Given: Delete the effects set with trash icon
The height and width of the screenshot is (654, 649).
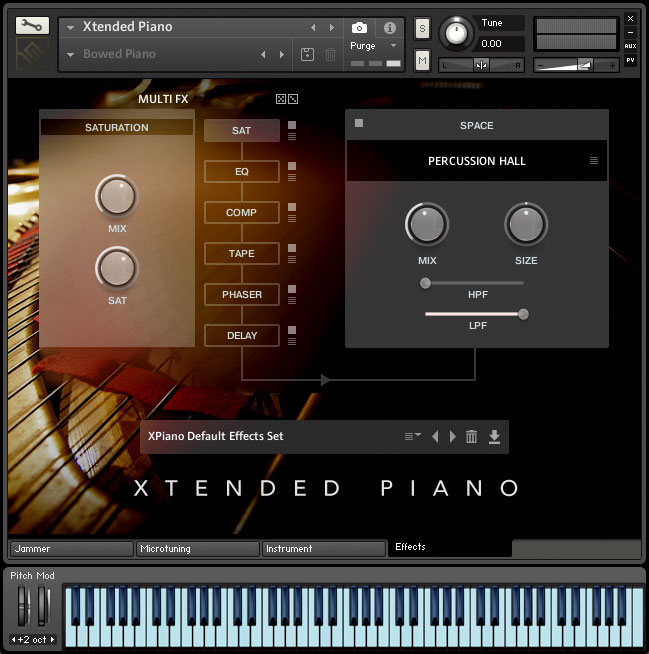Looking at the screenshot, I should point(471,437).
